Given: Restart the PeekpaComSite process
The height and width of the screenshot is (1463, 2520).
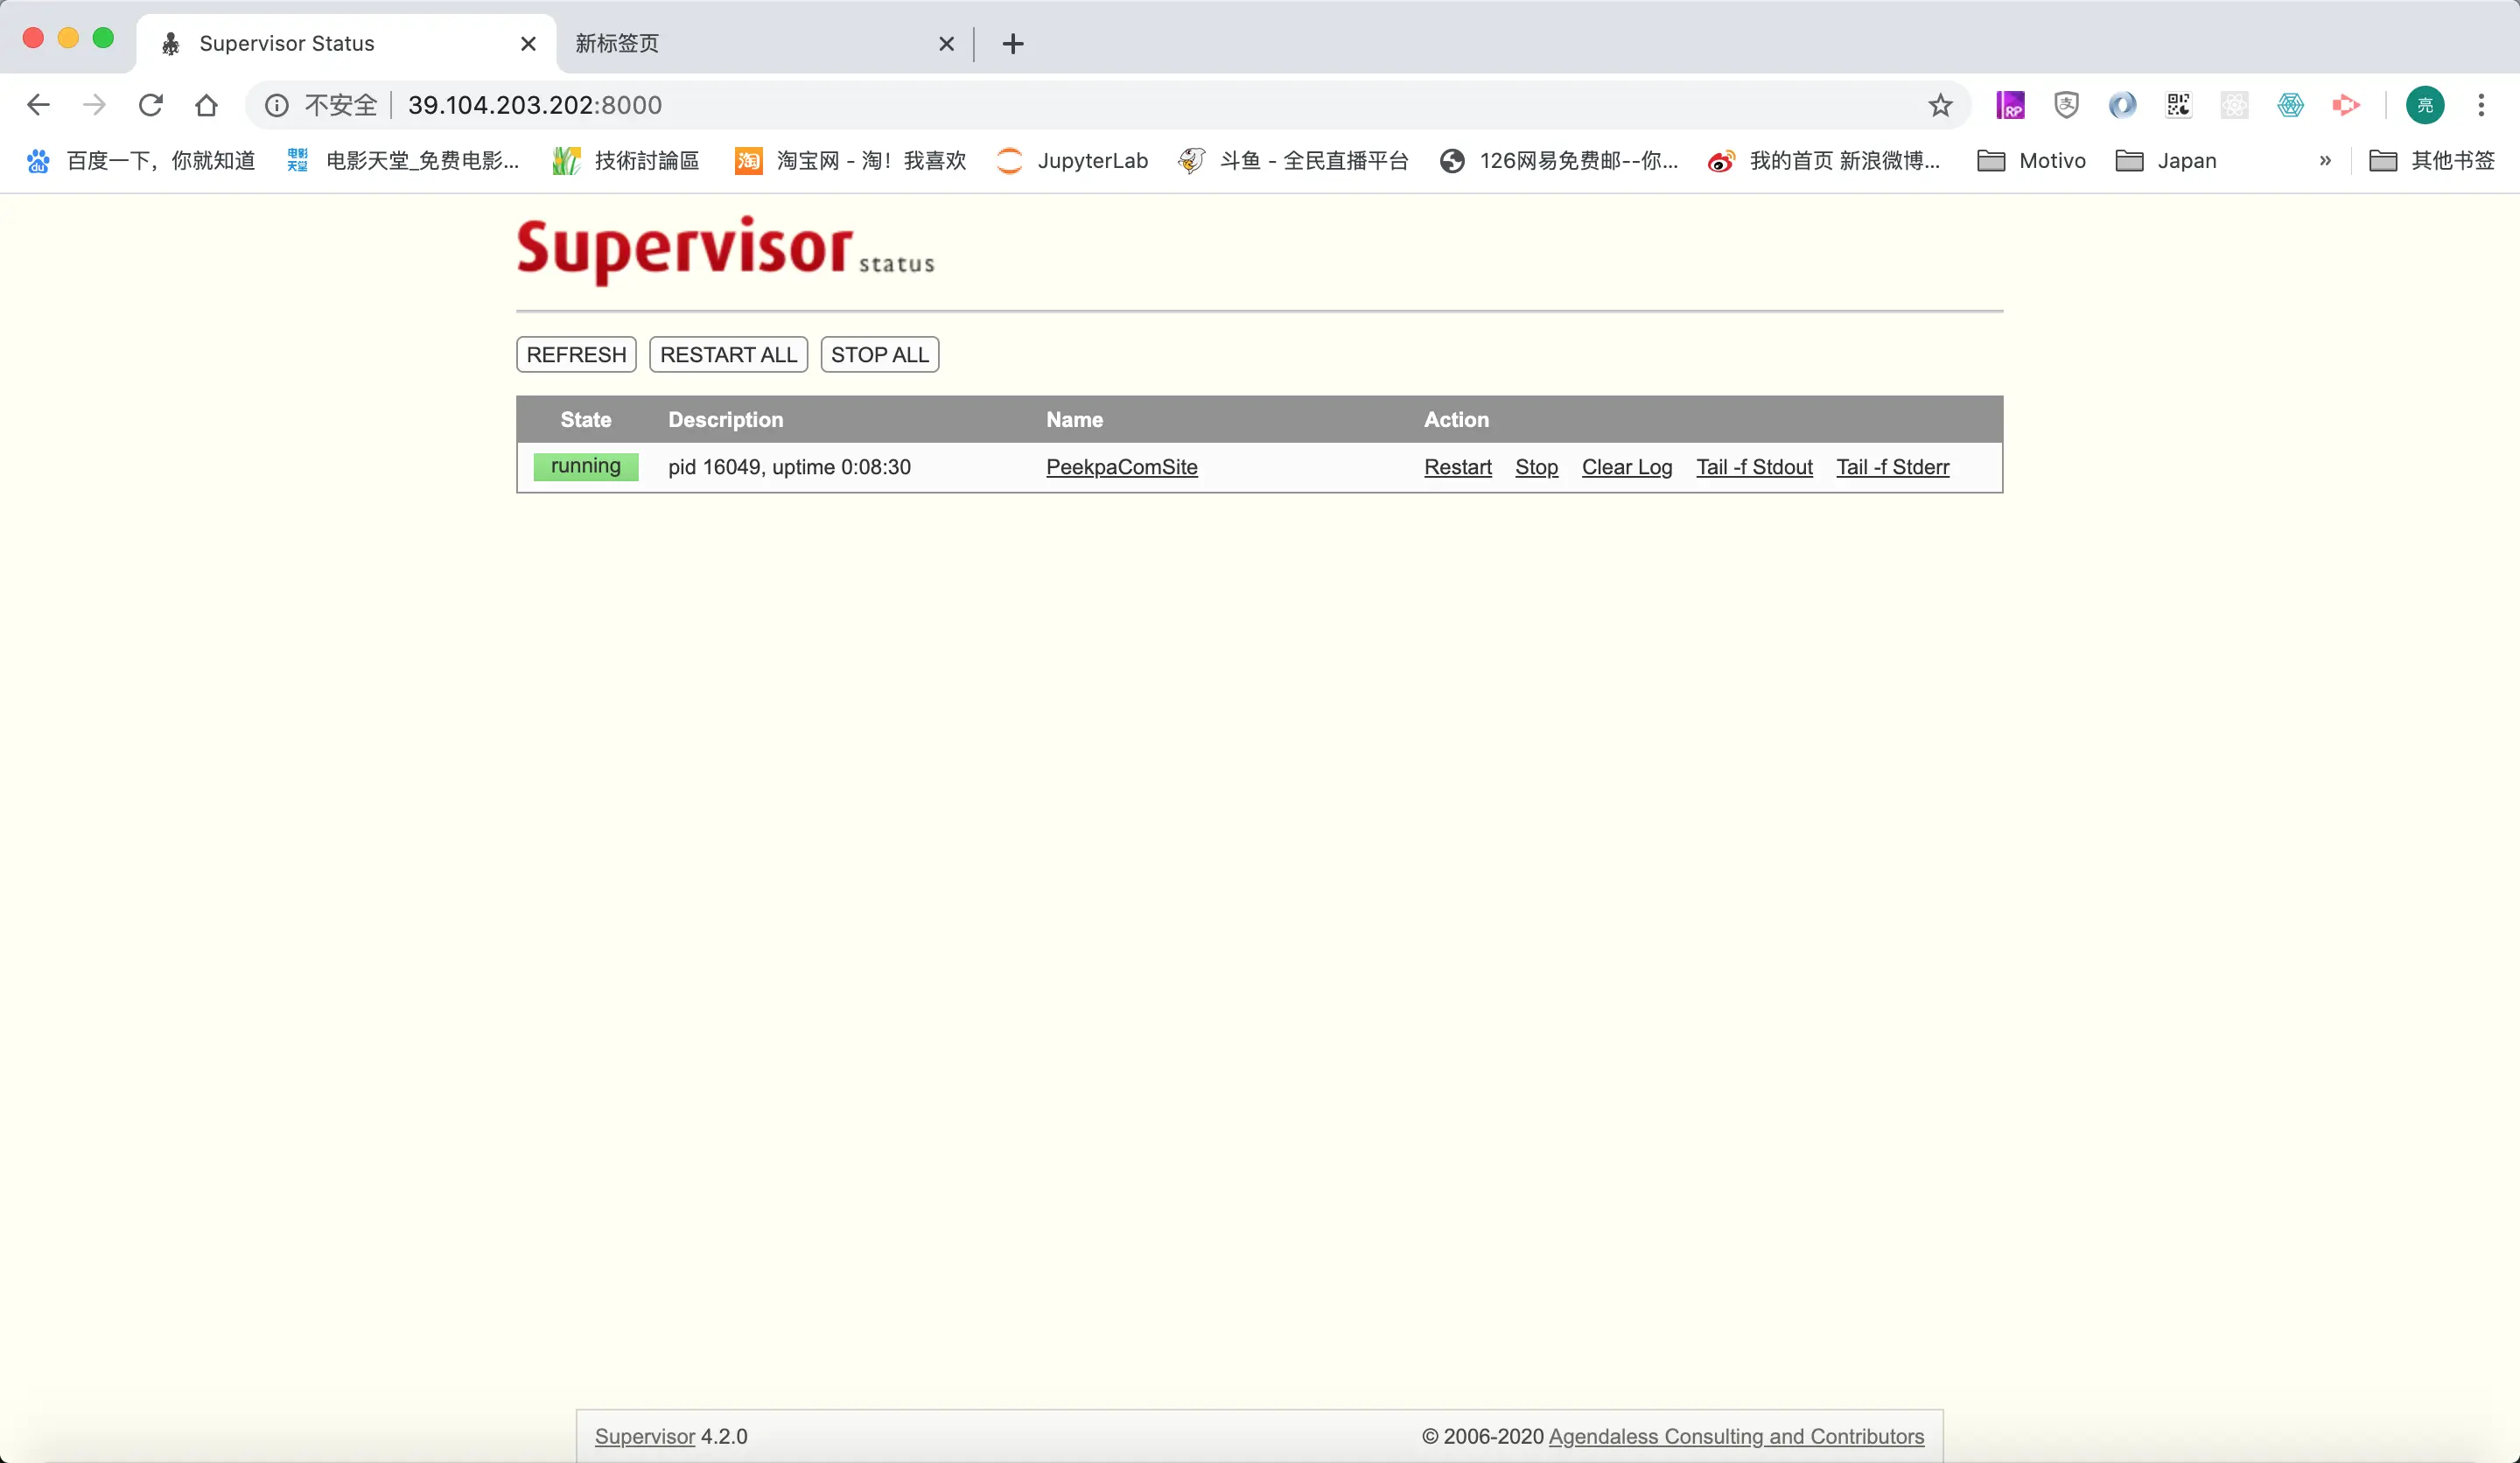Looking at the screenshot, I should (x=1458, y=467).
